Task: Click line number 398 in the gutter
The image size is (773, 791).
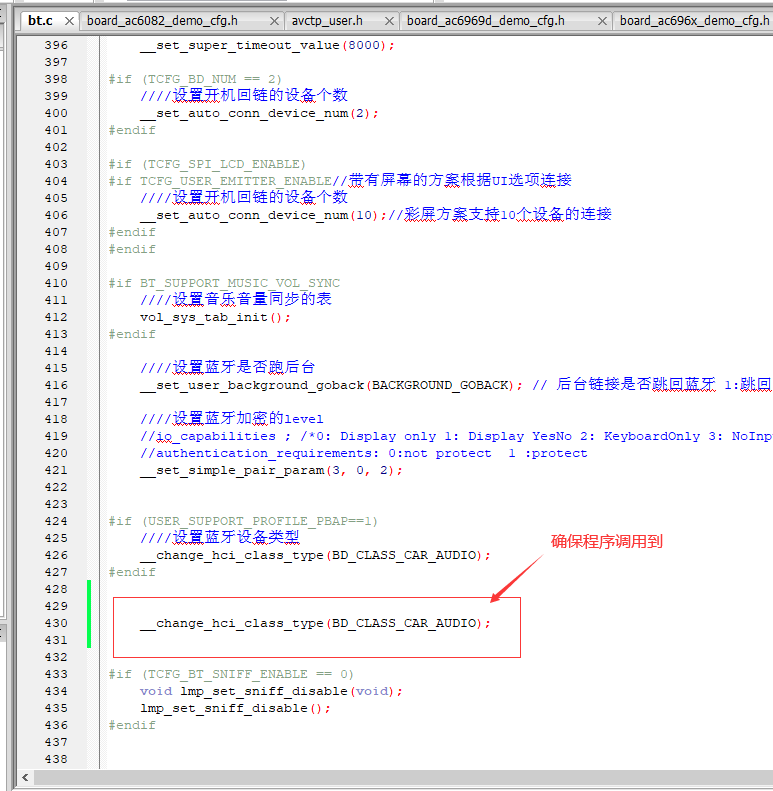Action: [x=56, y=79]
